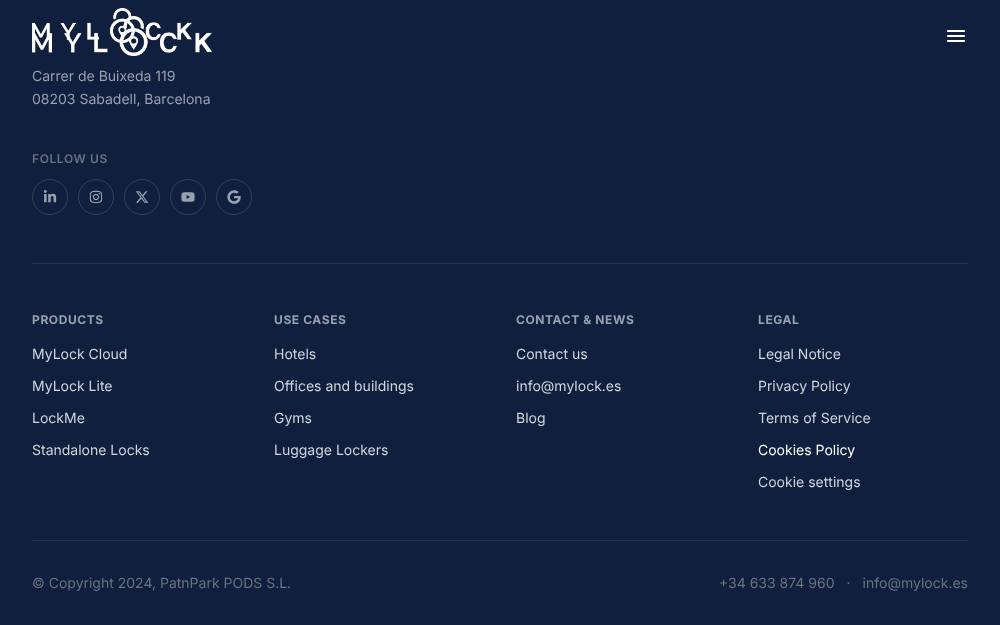Click the CONTACT & NEWS heading
The image size is (1000, 625).
[575, 320]
